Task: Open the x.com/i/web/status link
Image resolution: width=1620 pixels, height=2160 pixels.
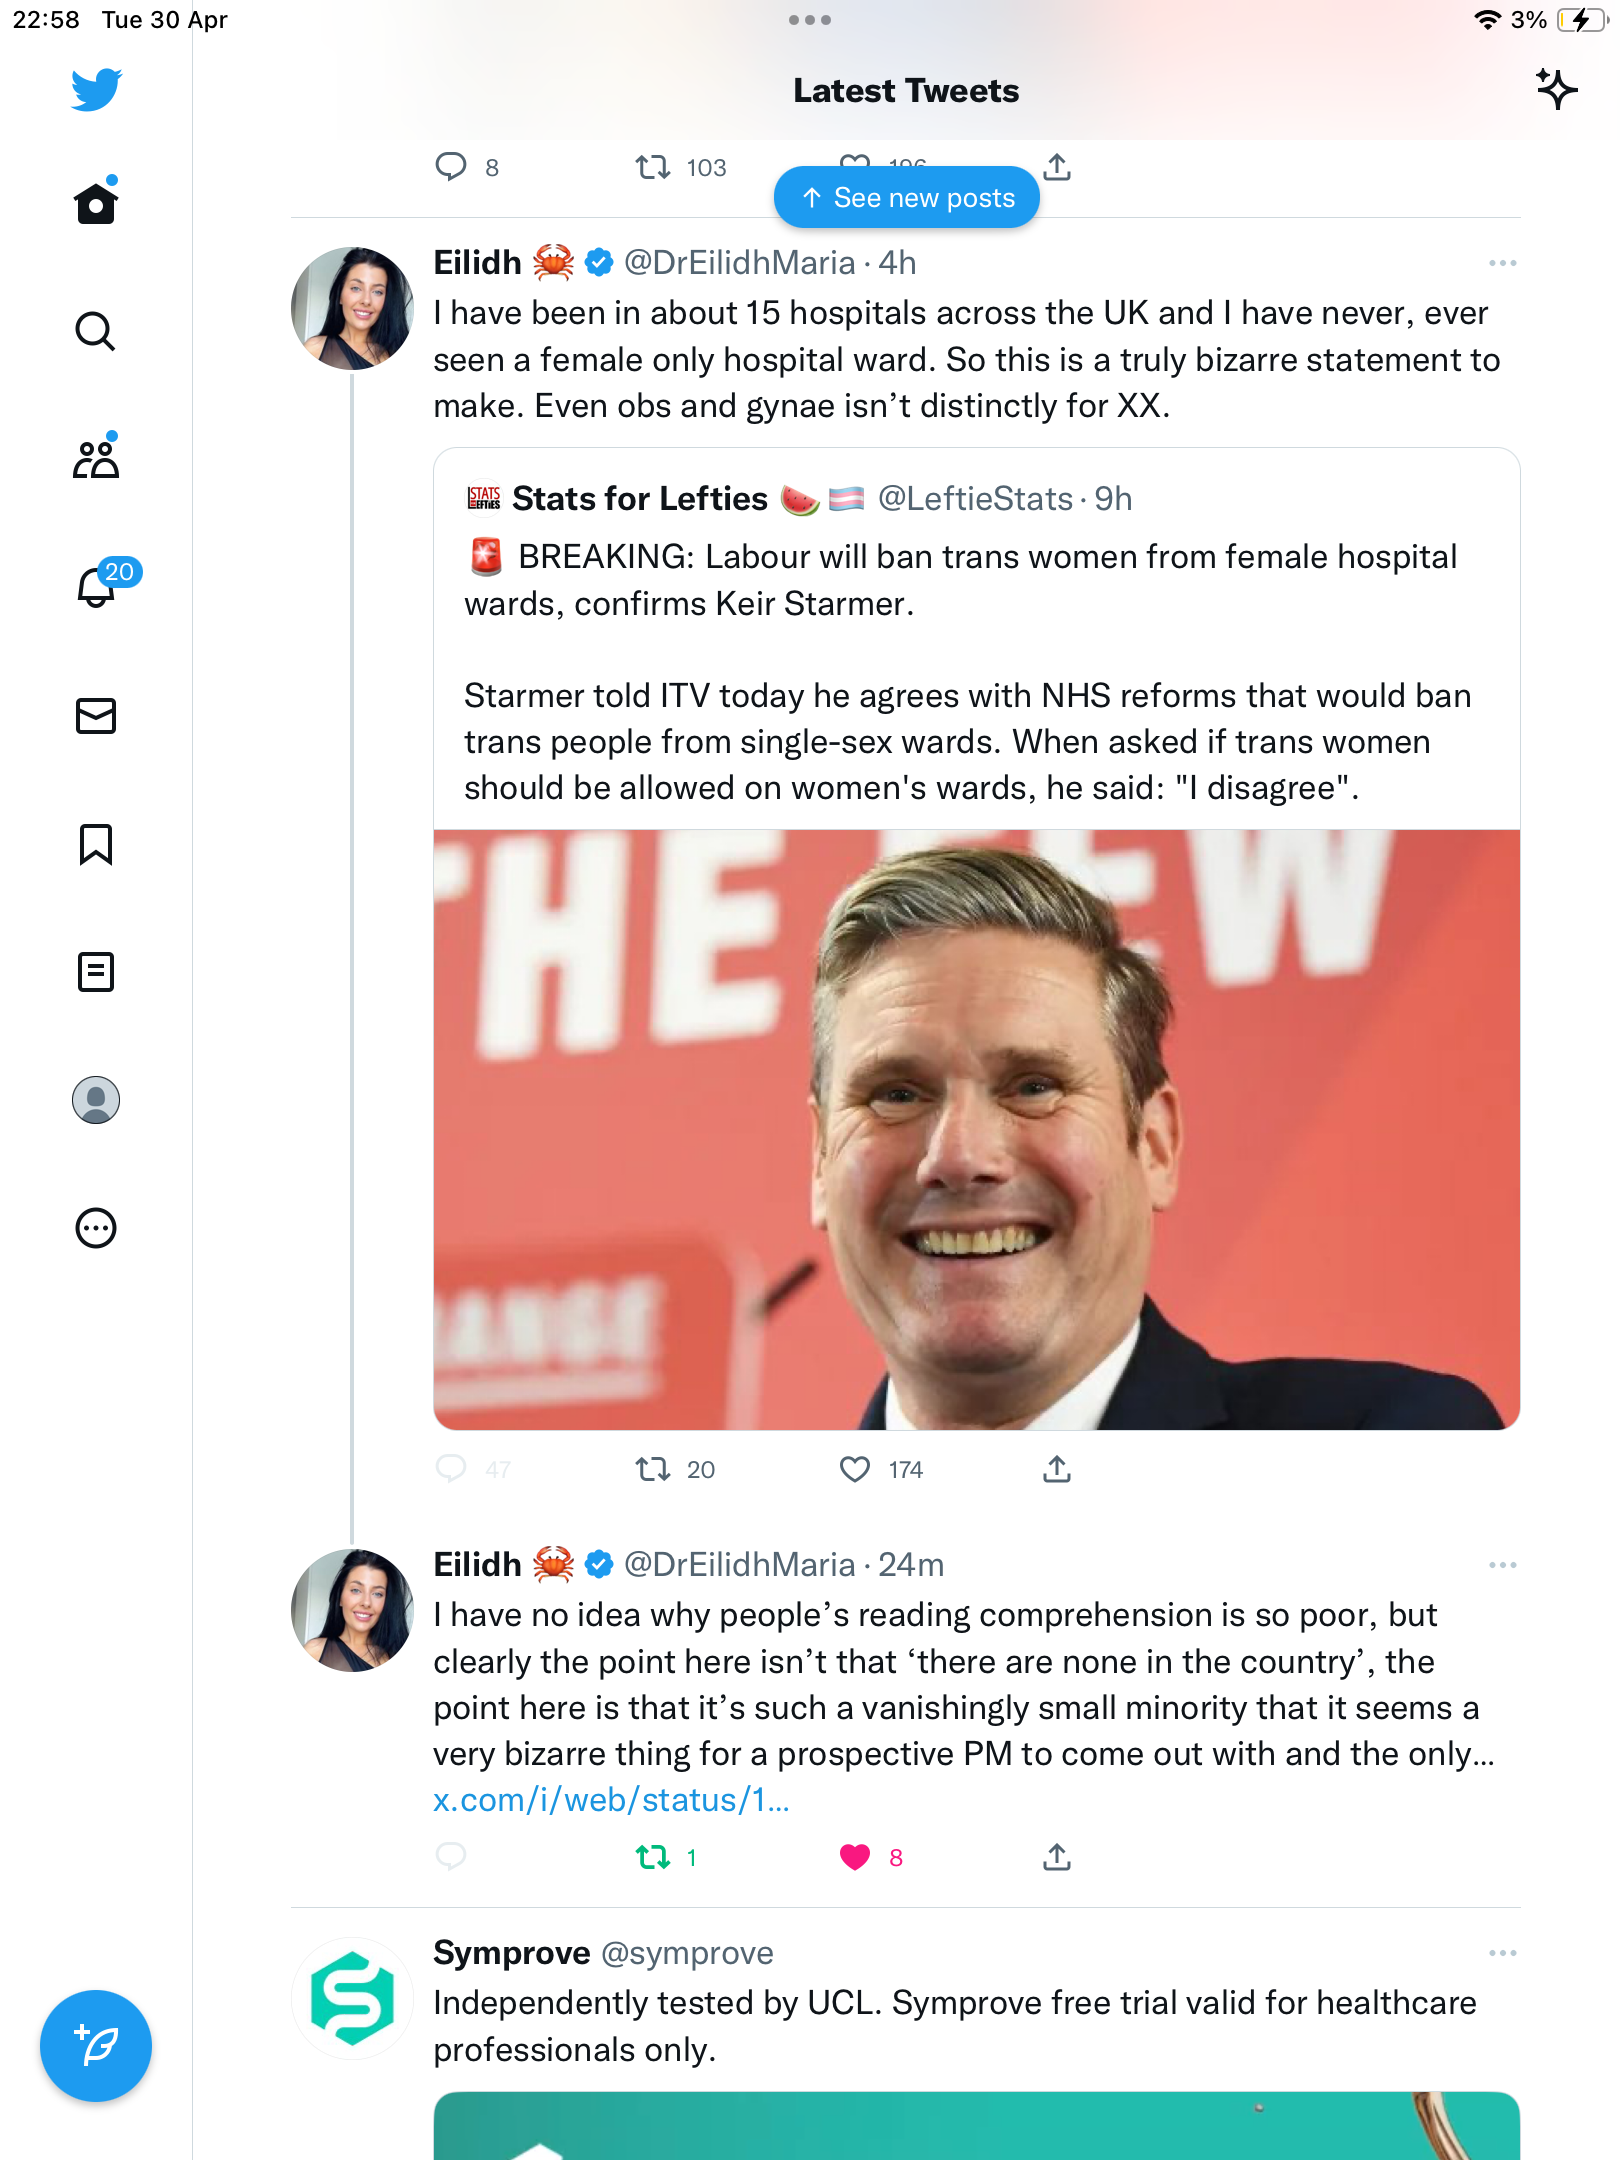Action: coord(611,1800)
